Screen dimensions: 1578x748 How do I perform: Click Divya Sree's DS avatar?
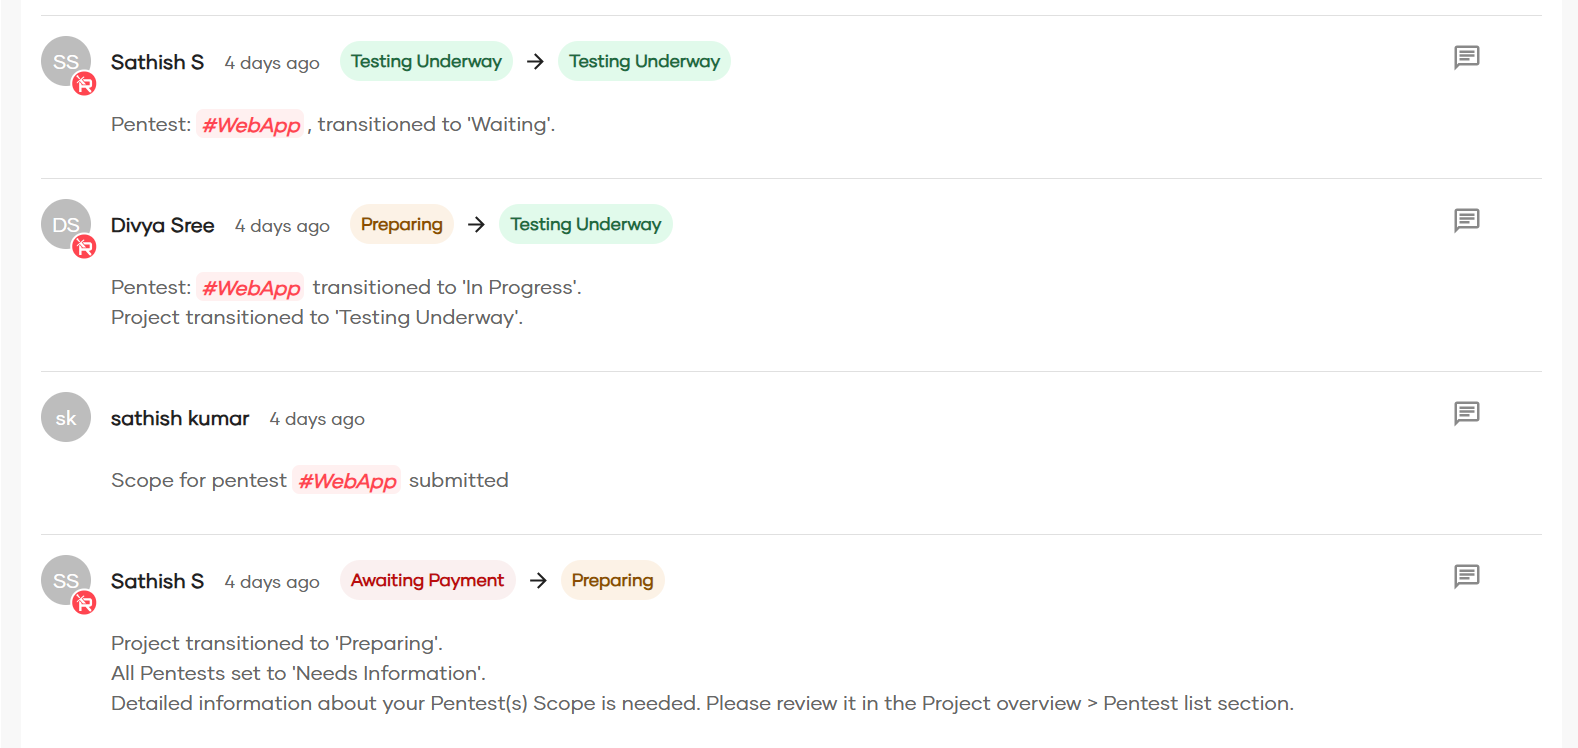64,224
